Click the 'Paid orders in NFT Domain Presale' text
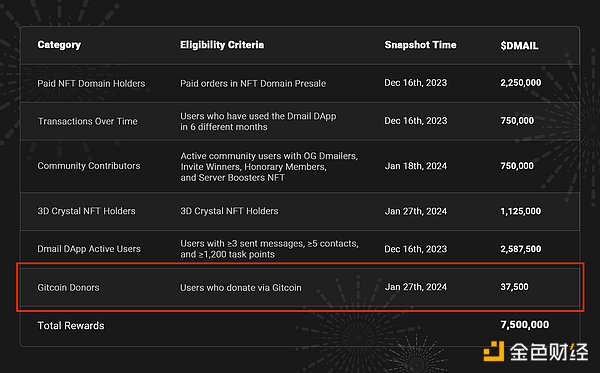Viewport: 600px width, 373px height. 253,83
